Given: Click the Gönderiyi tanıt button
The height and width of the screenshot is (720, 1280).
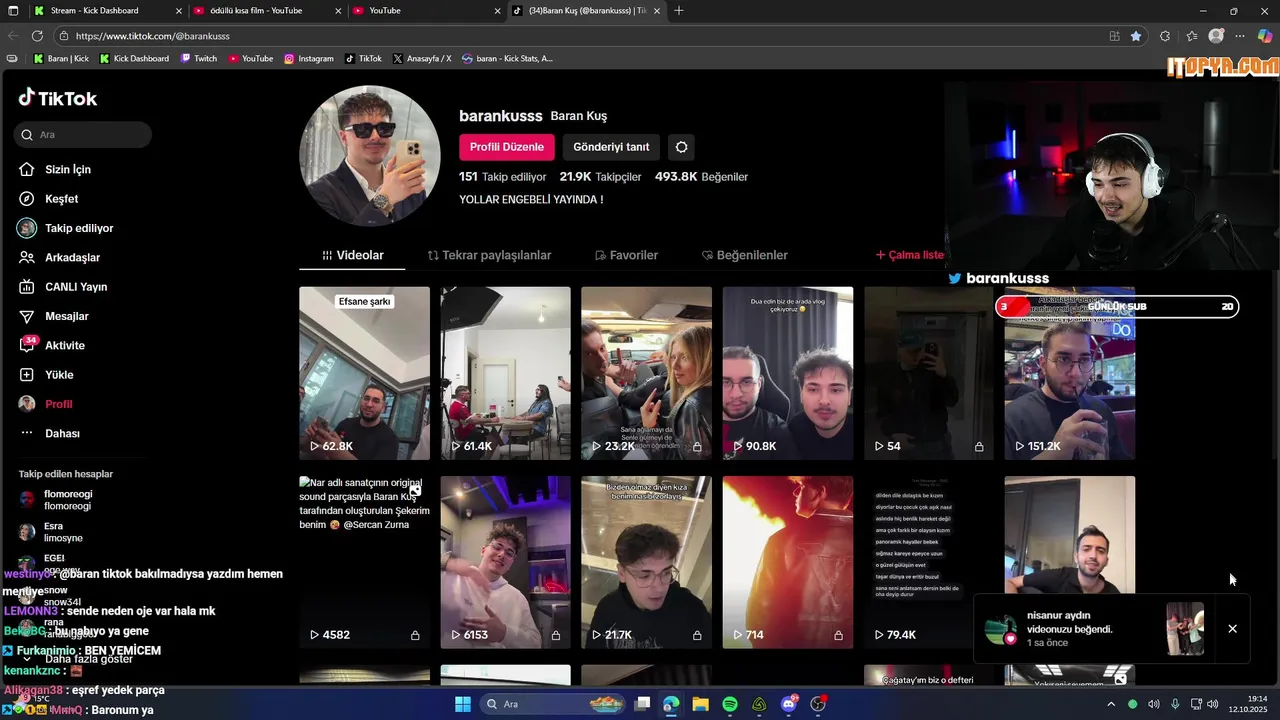Looking at the screenshot, I should coord(611,147).
